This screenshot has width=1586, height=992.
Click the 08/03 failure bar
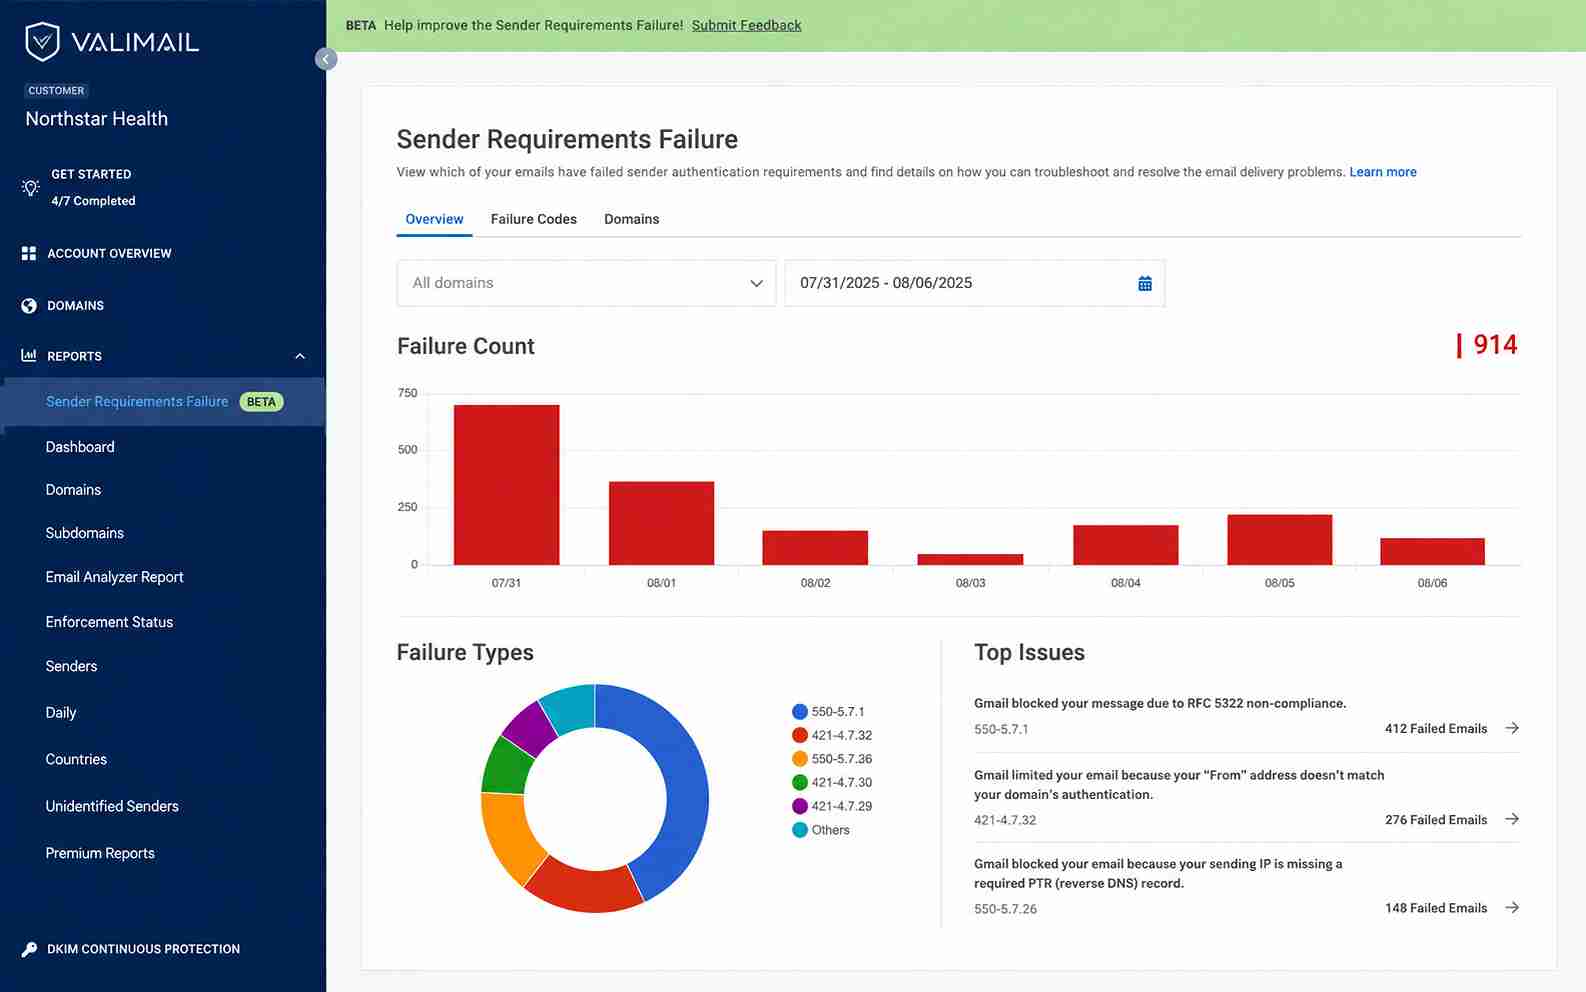pyautogui.click(x=970, y=559)
